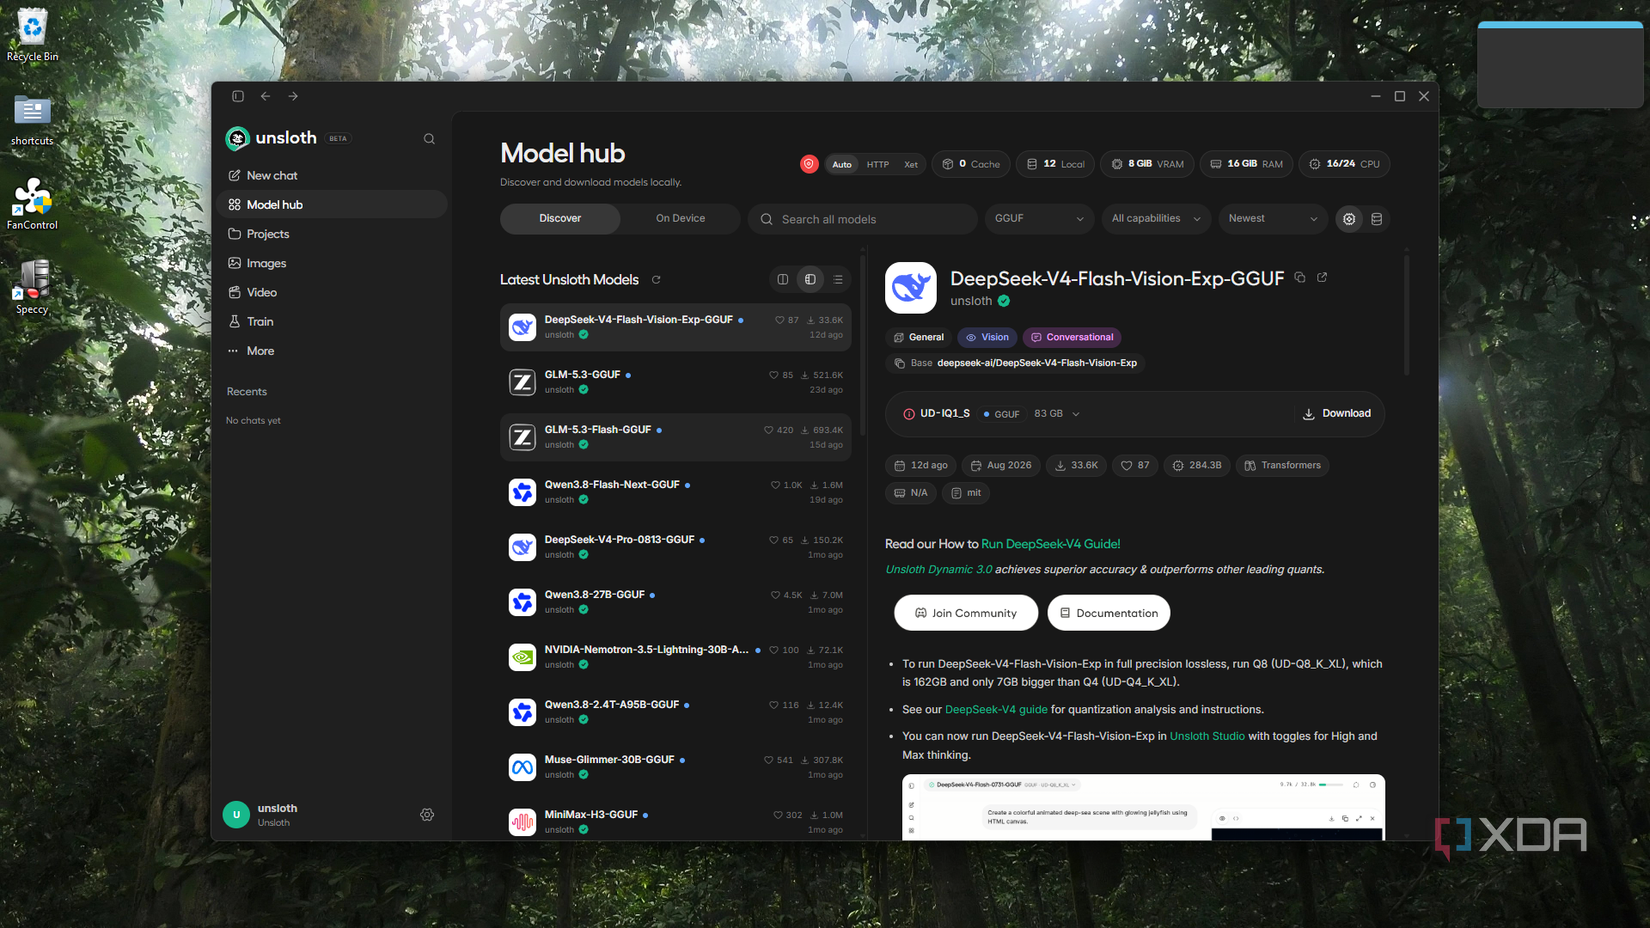The height and width of the screenshot is (928, 1650).
Task: Open Model hub in the sidebar
Action: pyautogui.click(x=332, y=205)
